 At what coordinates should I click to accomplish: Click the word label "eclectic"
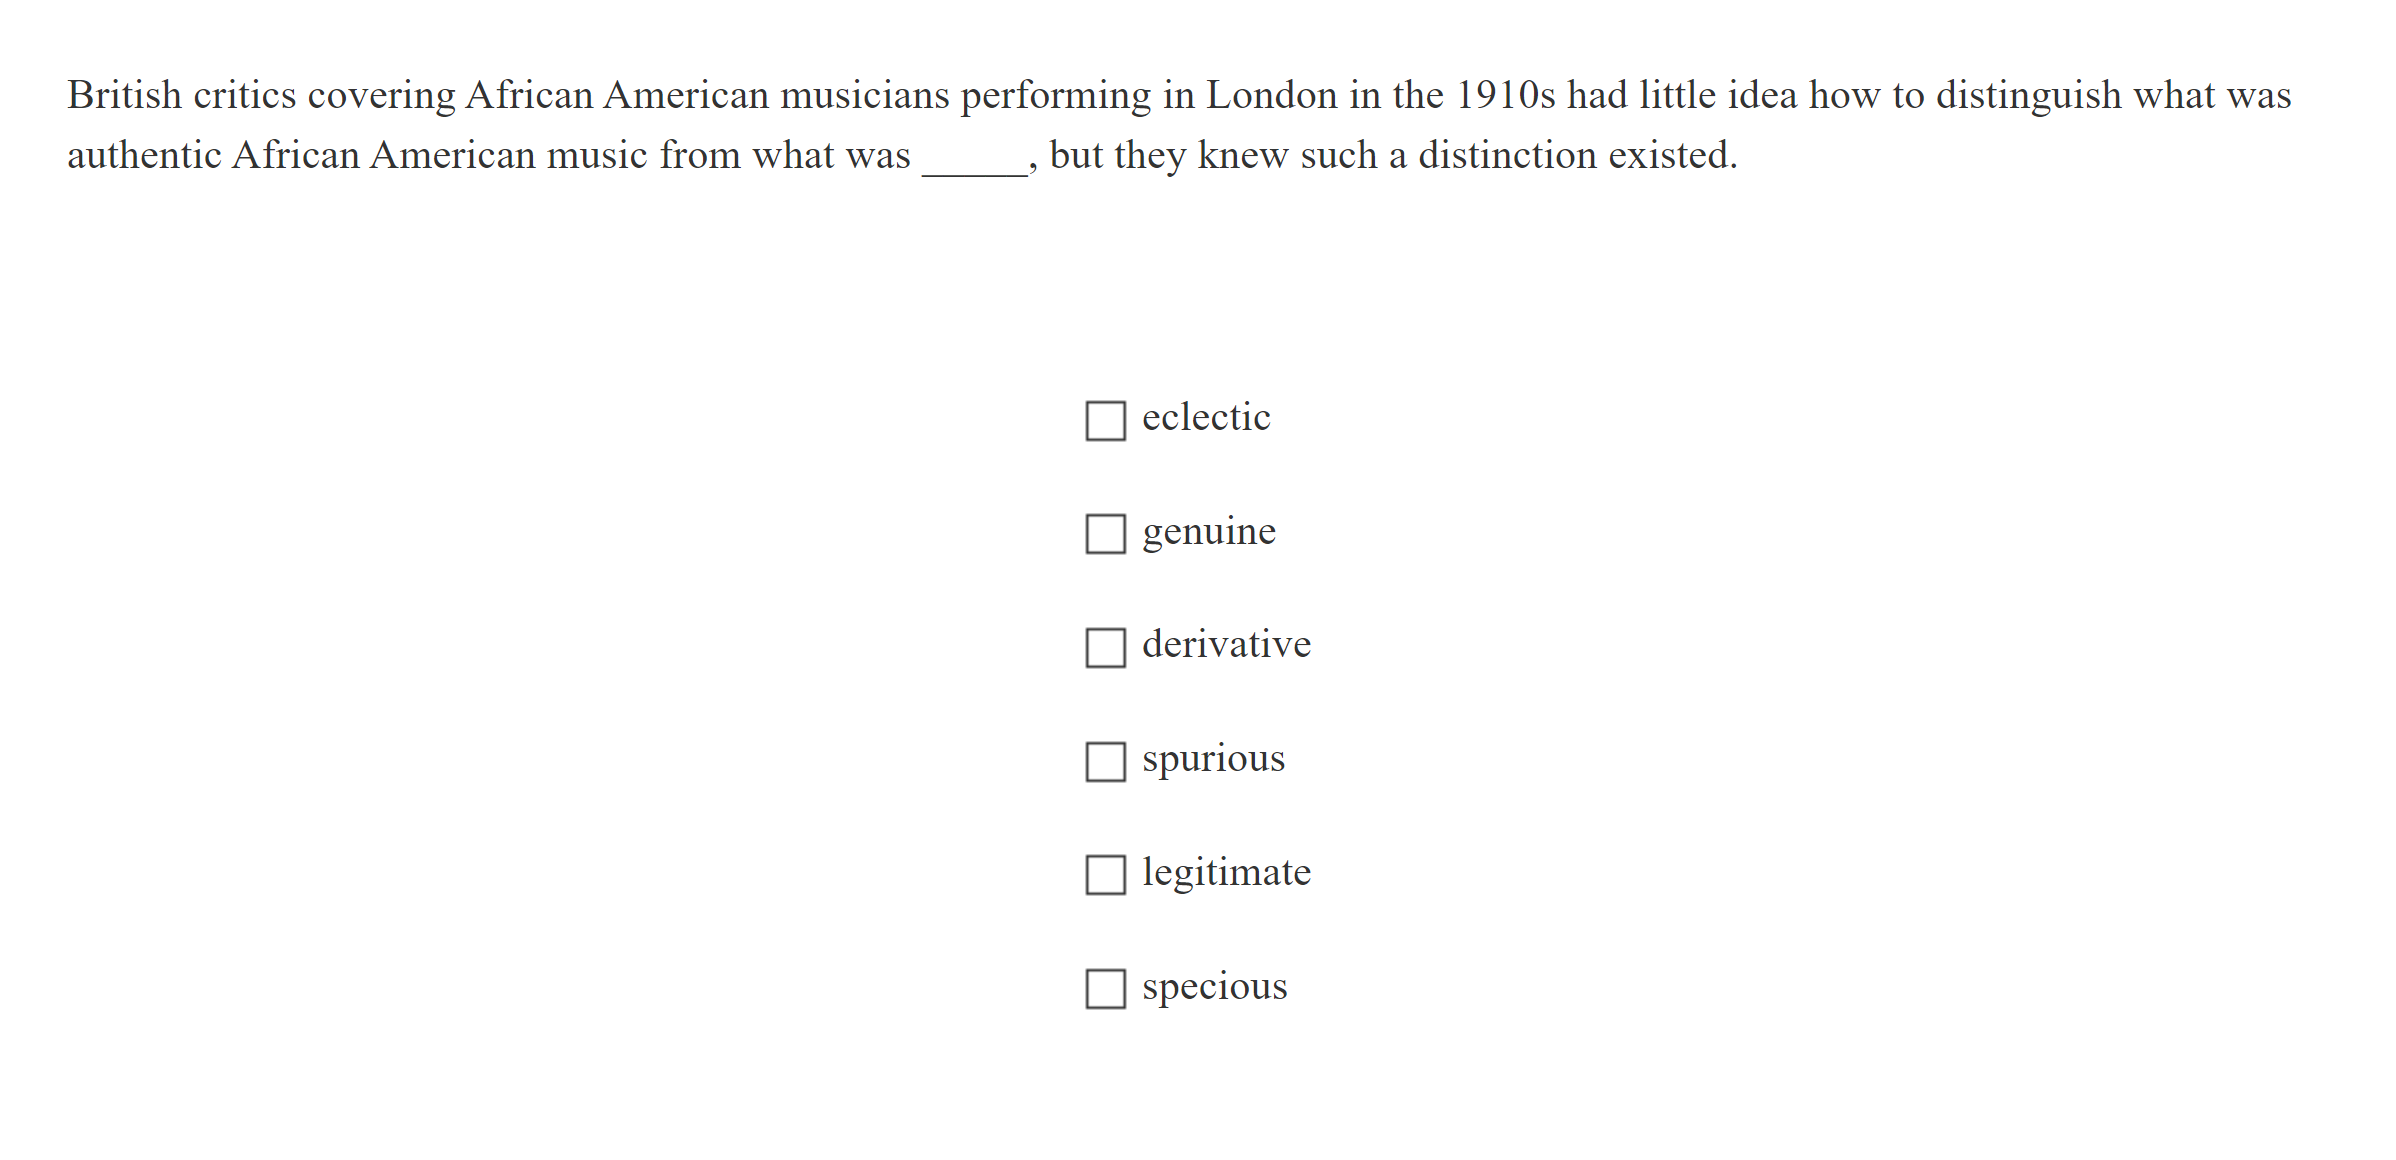1206,418
